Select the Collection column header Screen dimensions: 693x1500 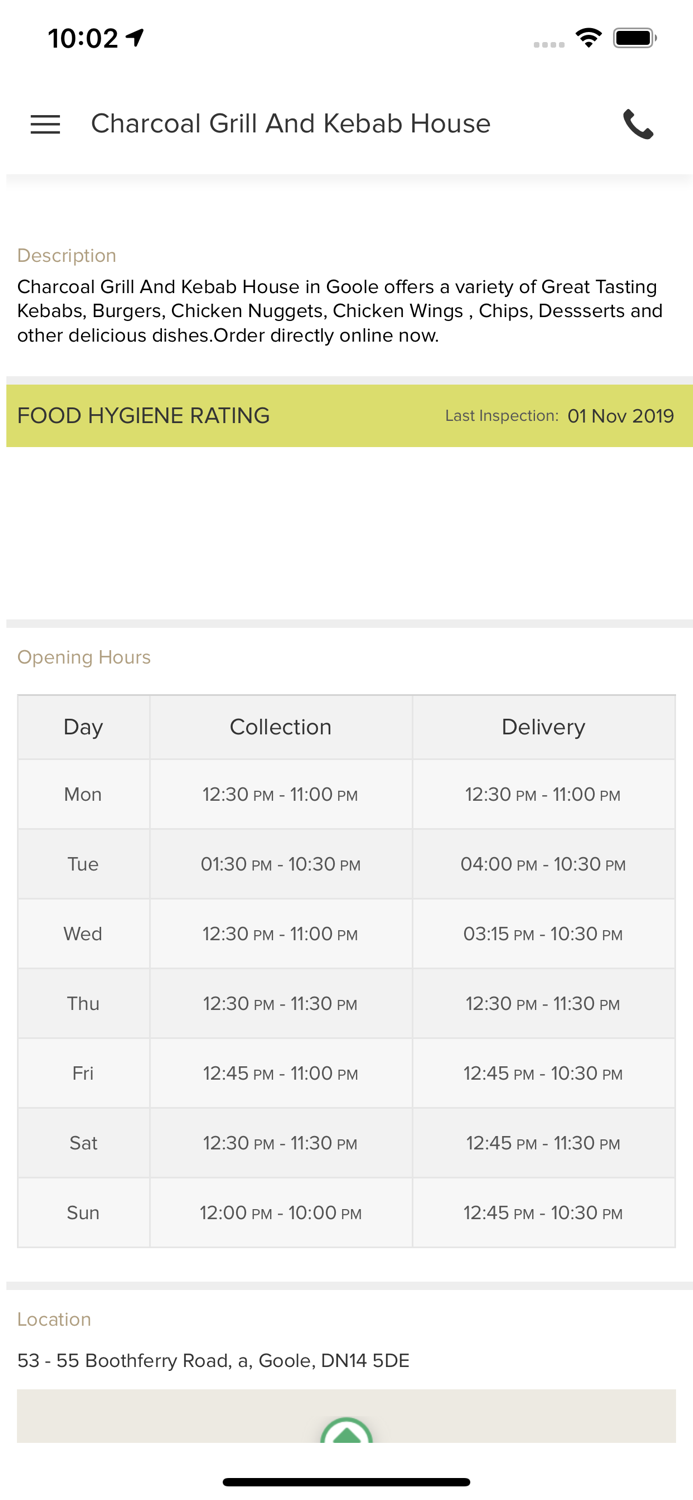click(x=281, y=727)
